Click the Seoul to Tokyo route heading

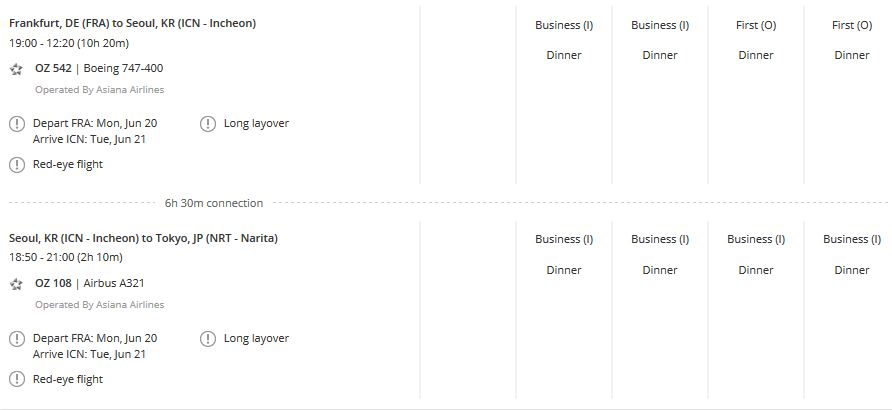point(143,238)
